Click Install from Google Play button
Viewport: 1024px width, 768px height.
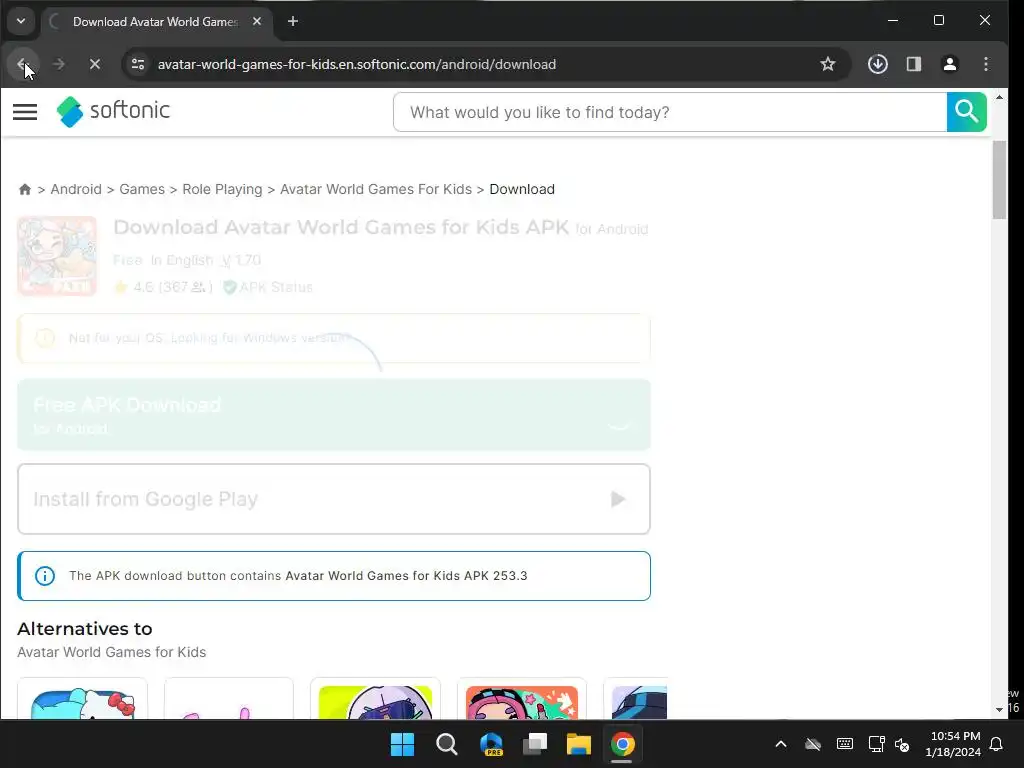334,499
